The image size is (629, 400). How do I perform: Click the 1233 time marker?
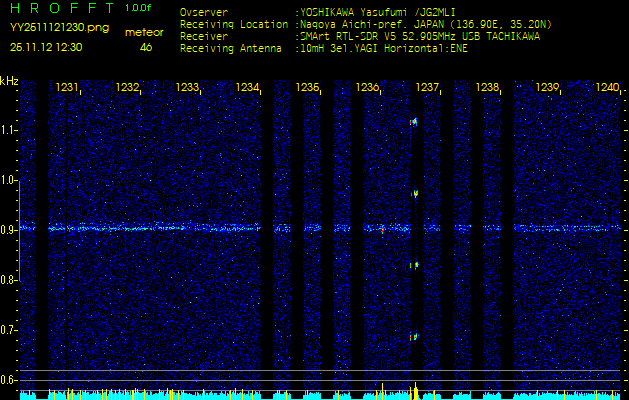point(187,87)
